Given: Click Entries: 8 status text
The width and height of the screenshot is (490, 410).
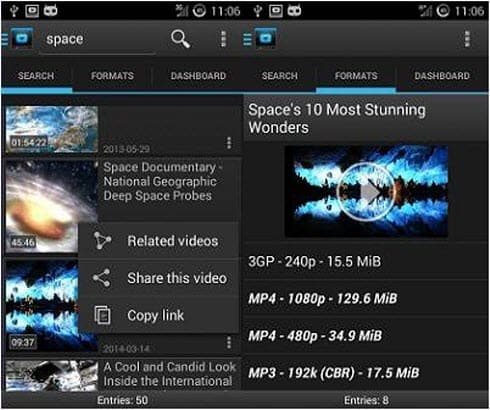Looking at the screenshot, I should 366,400.
